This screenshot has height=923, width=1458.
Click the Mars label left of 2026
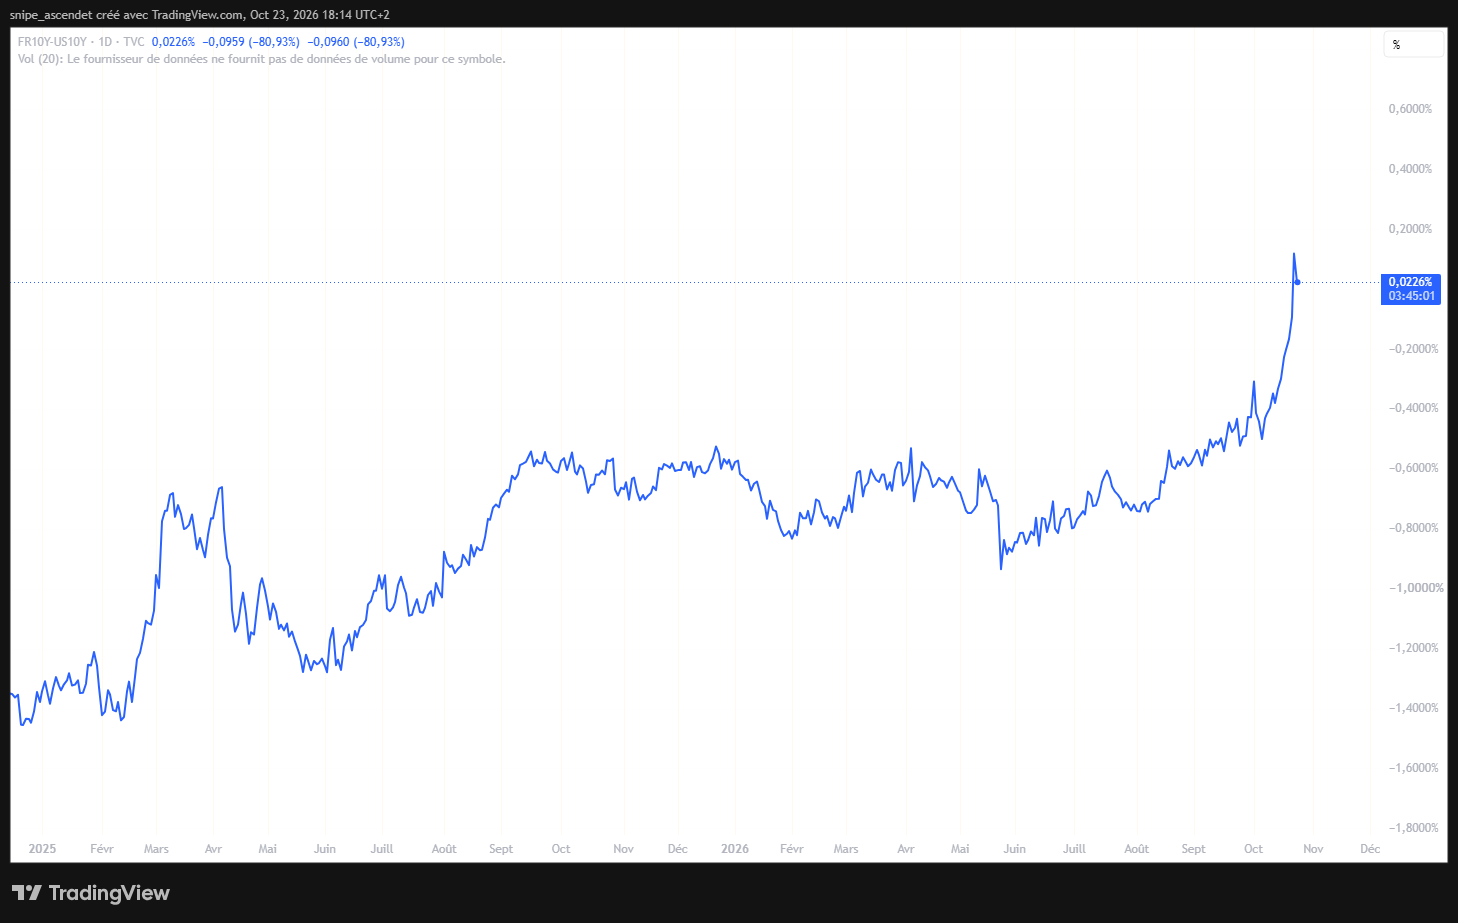(156, 849)
